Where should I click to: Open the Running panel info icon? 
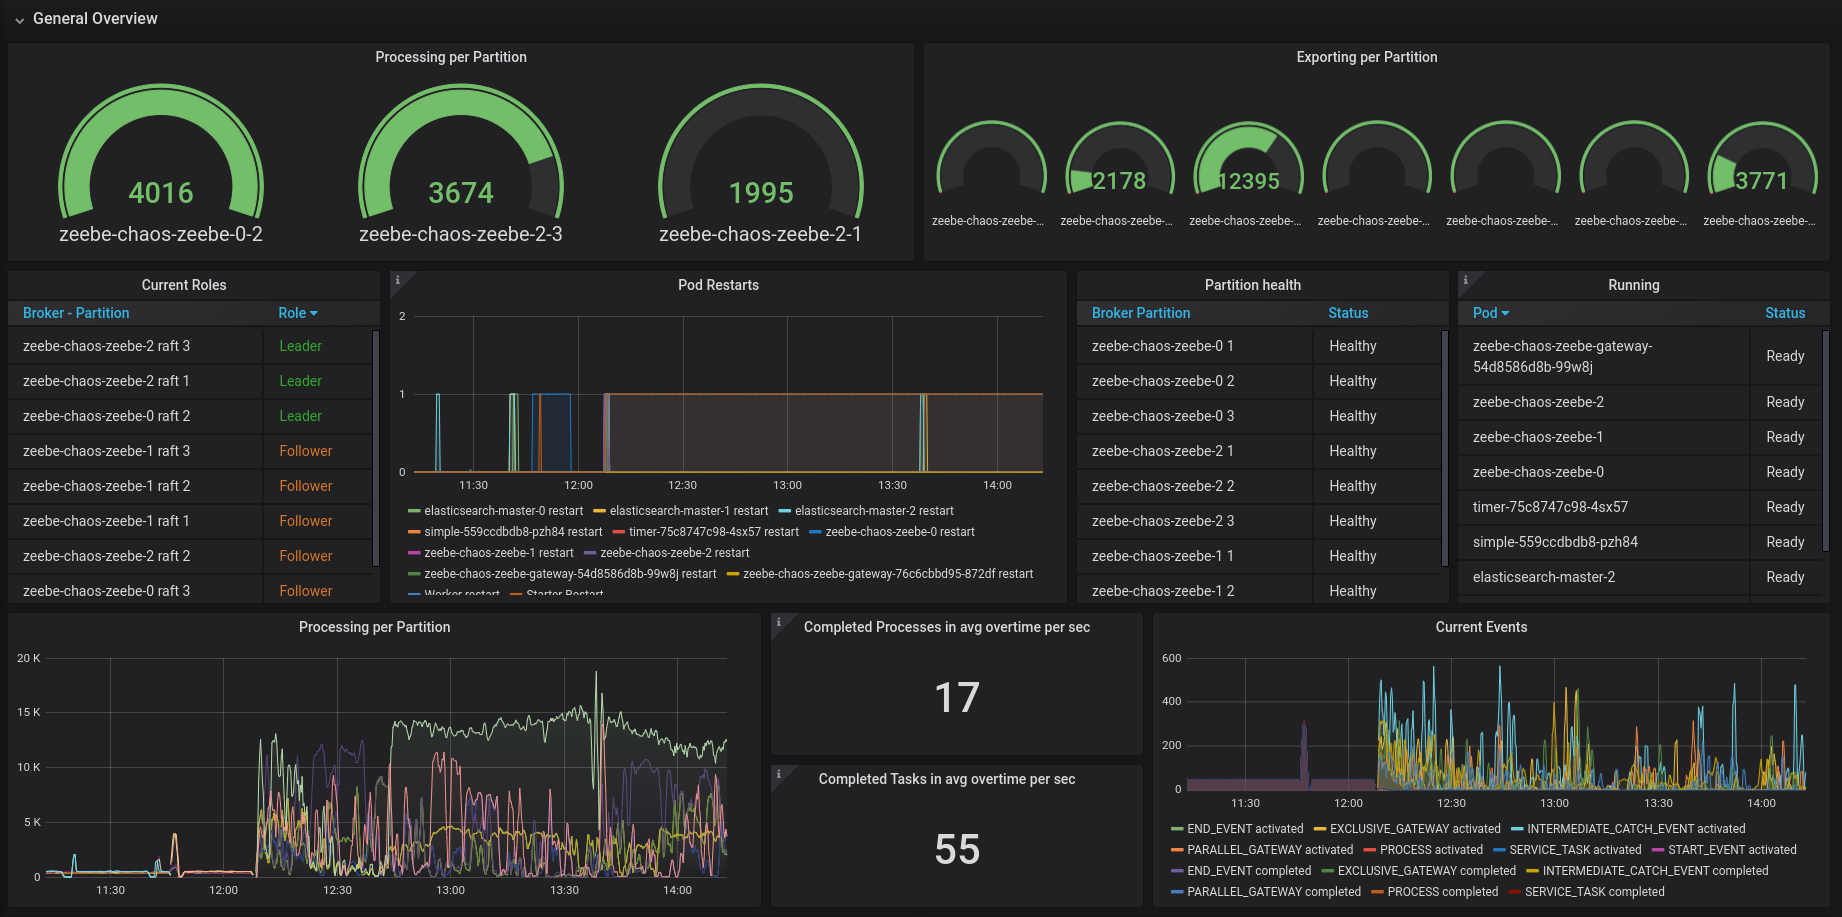(1466, 281)
